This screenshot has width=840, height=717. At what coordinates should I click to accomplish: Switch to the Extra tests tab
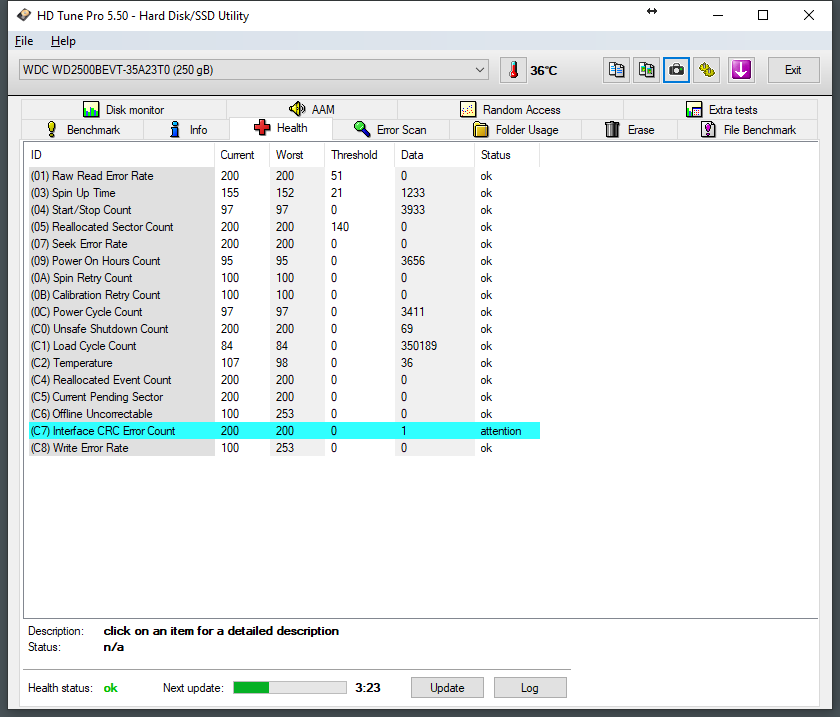pos(721,110)
